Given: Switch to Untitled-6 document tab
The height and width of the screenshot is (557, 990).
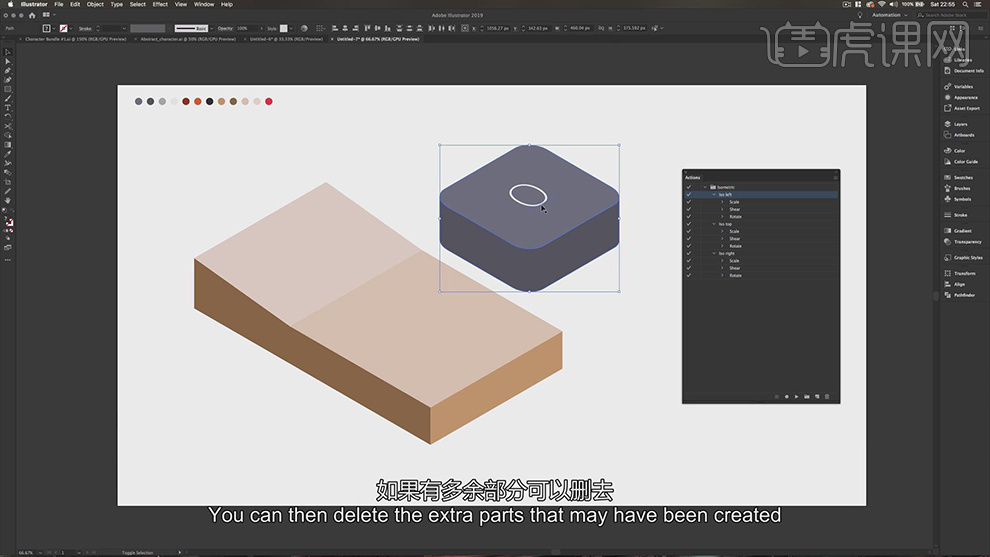Looking at the screenshot, I should (286, 39).
